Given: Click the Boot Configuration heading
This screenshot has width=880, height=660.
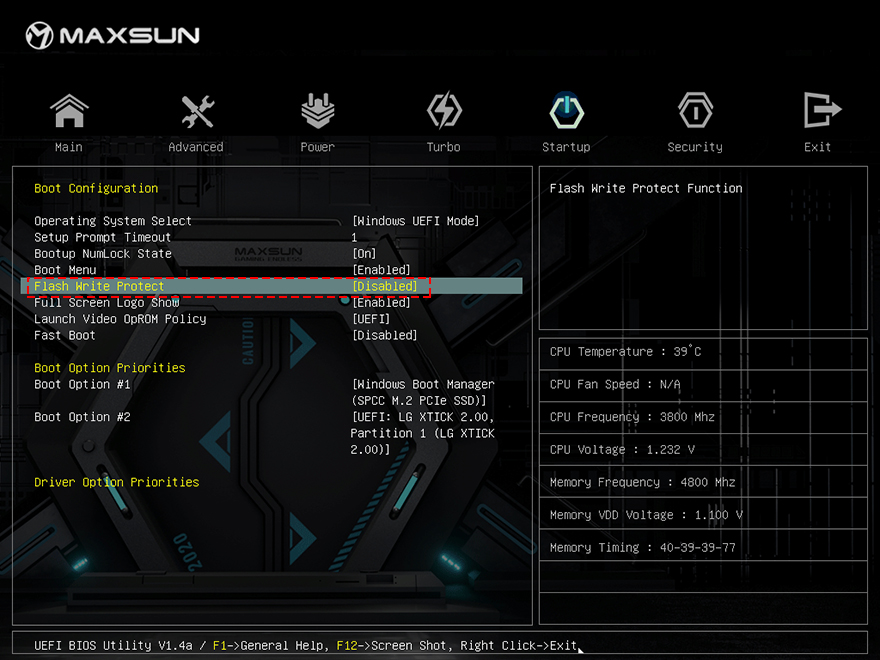Looking at the screenshot, I should [96, 189].
